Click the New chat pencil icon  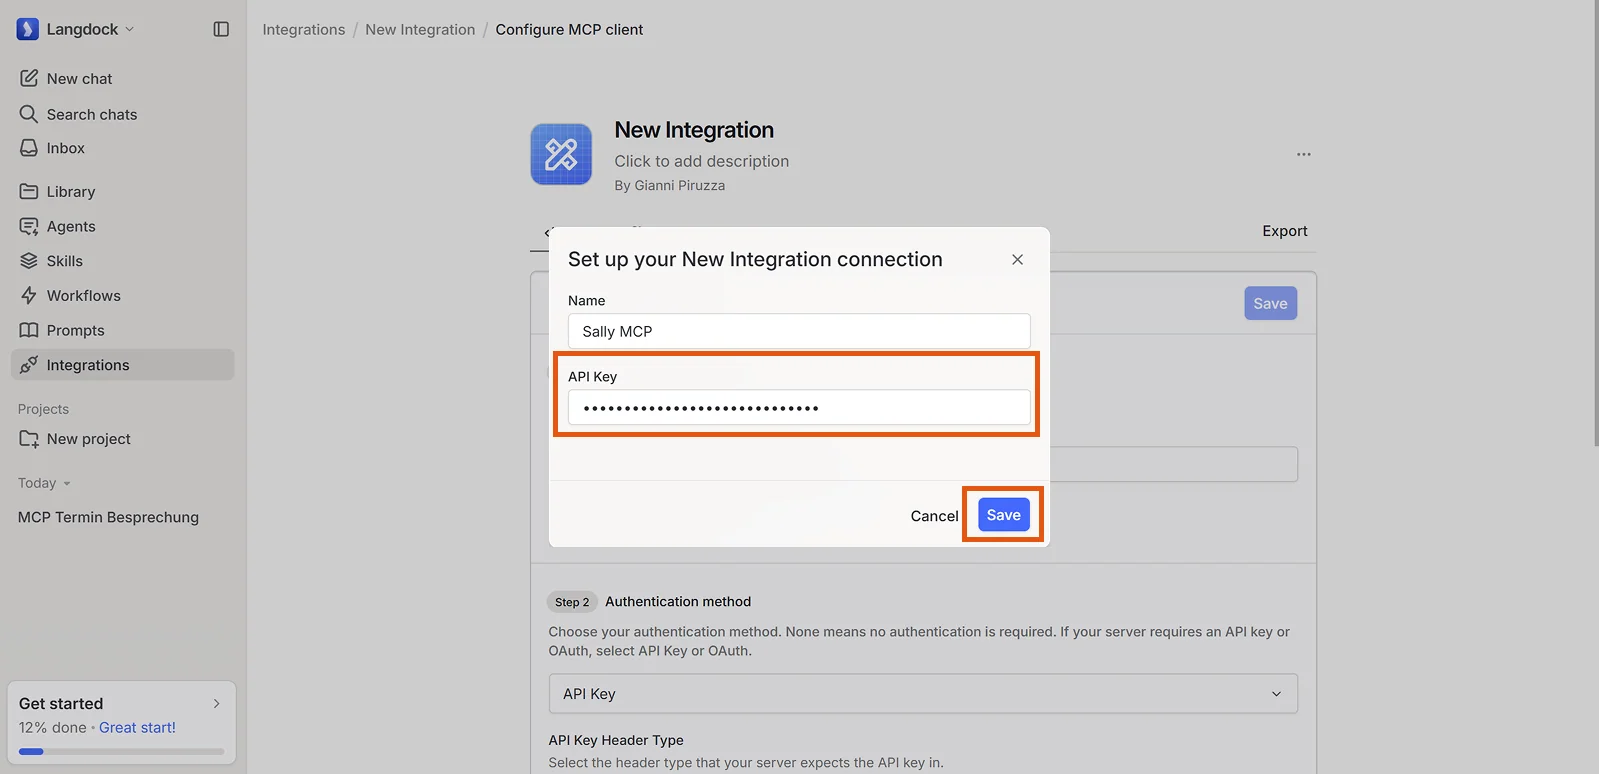pyautogui.click(x=29, y=78)
